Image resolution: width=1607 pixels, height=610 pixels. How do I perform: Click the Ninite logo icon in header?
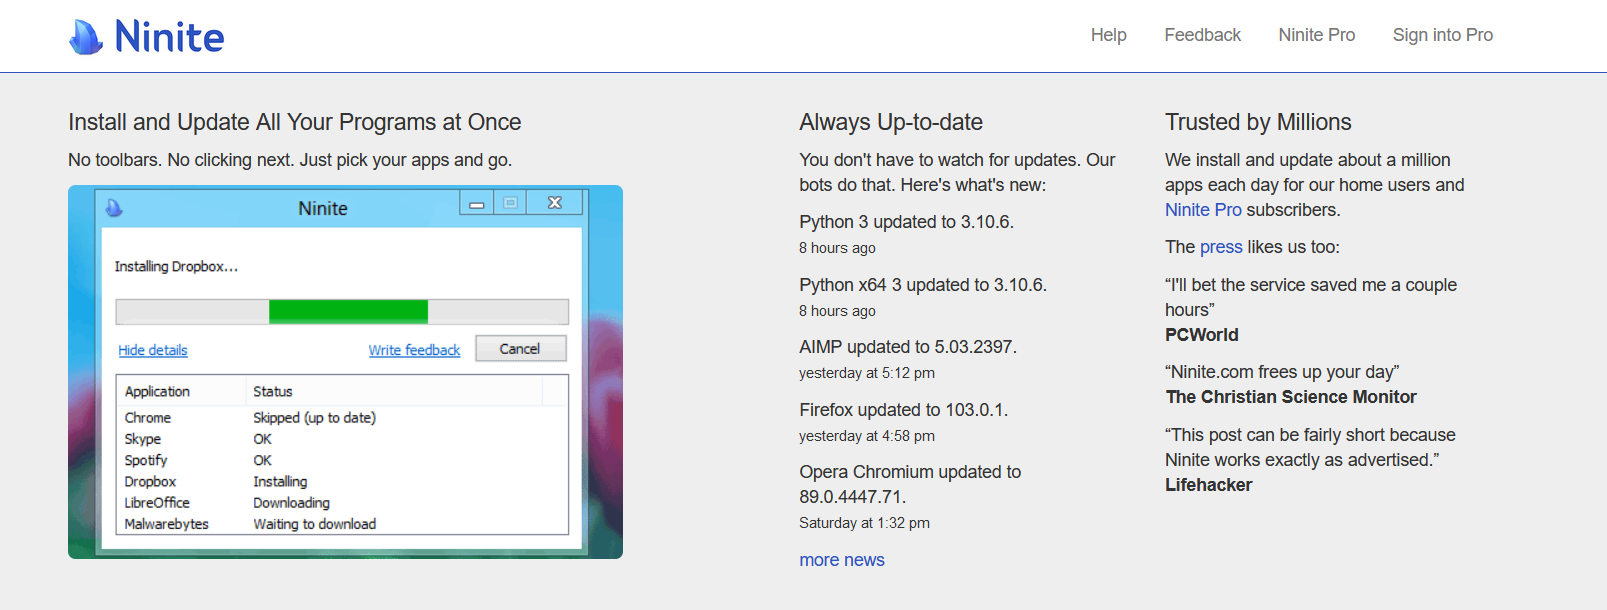[86, 37]
